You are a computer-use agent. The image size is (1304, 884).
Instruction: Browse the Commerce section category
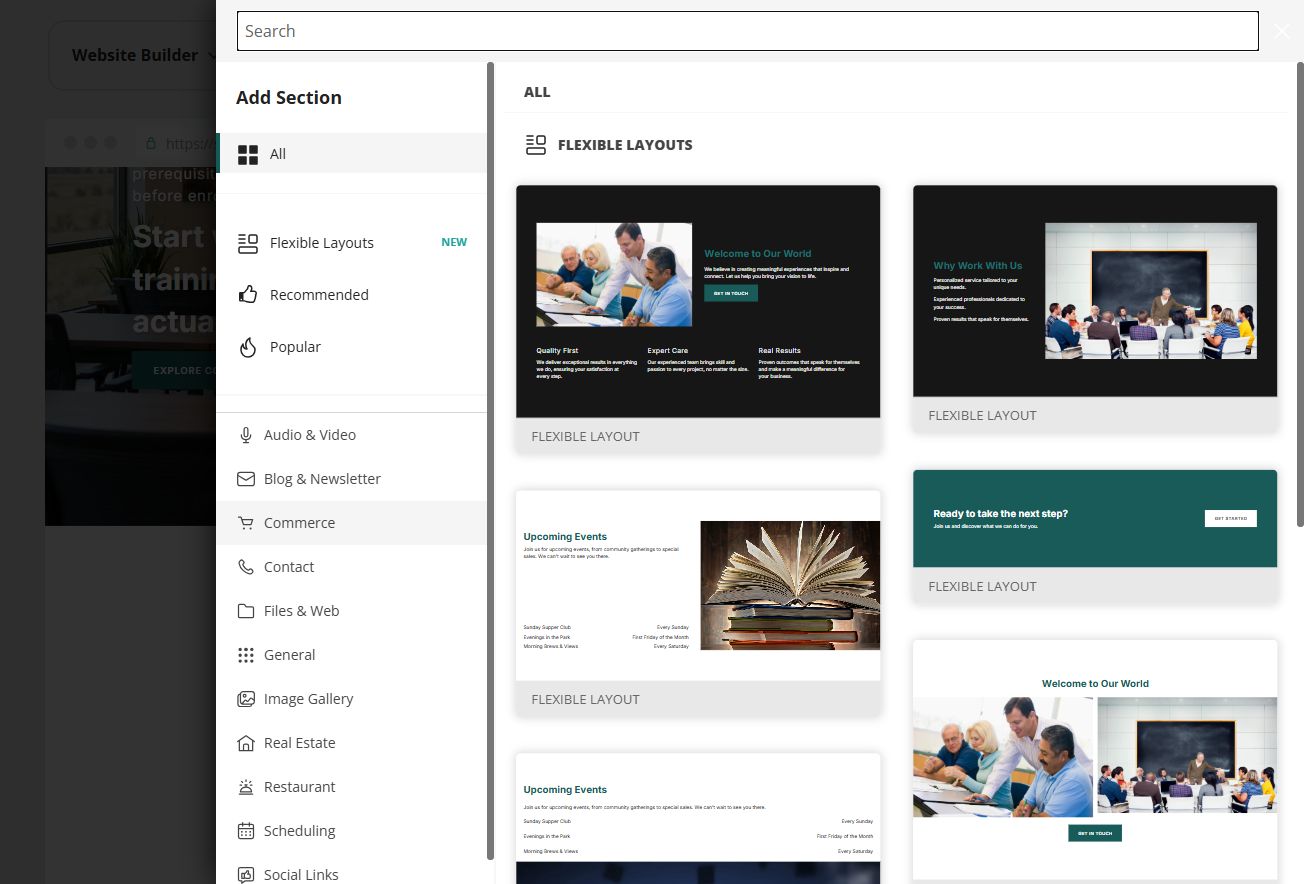[x=351, y=523]
